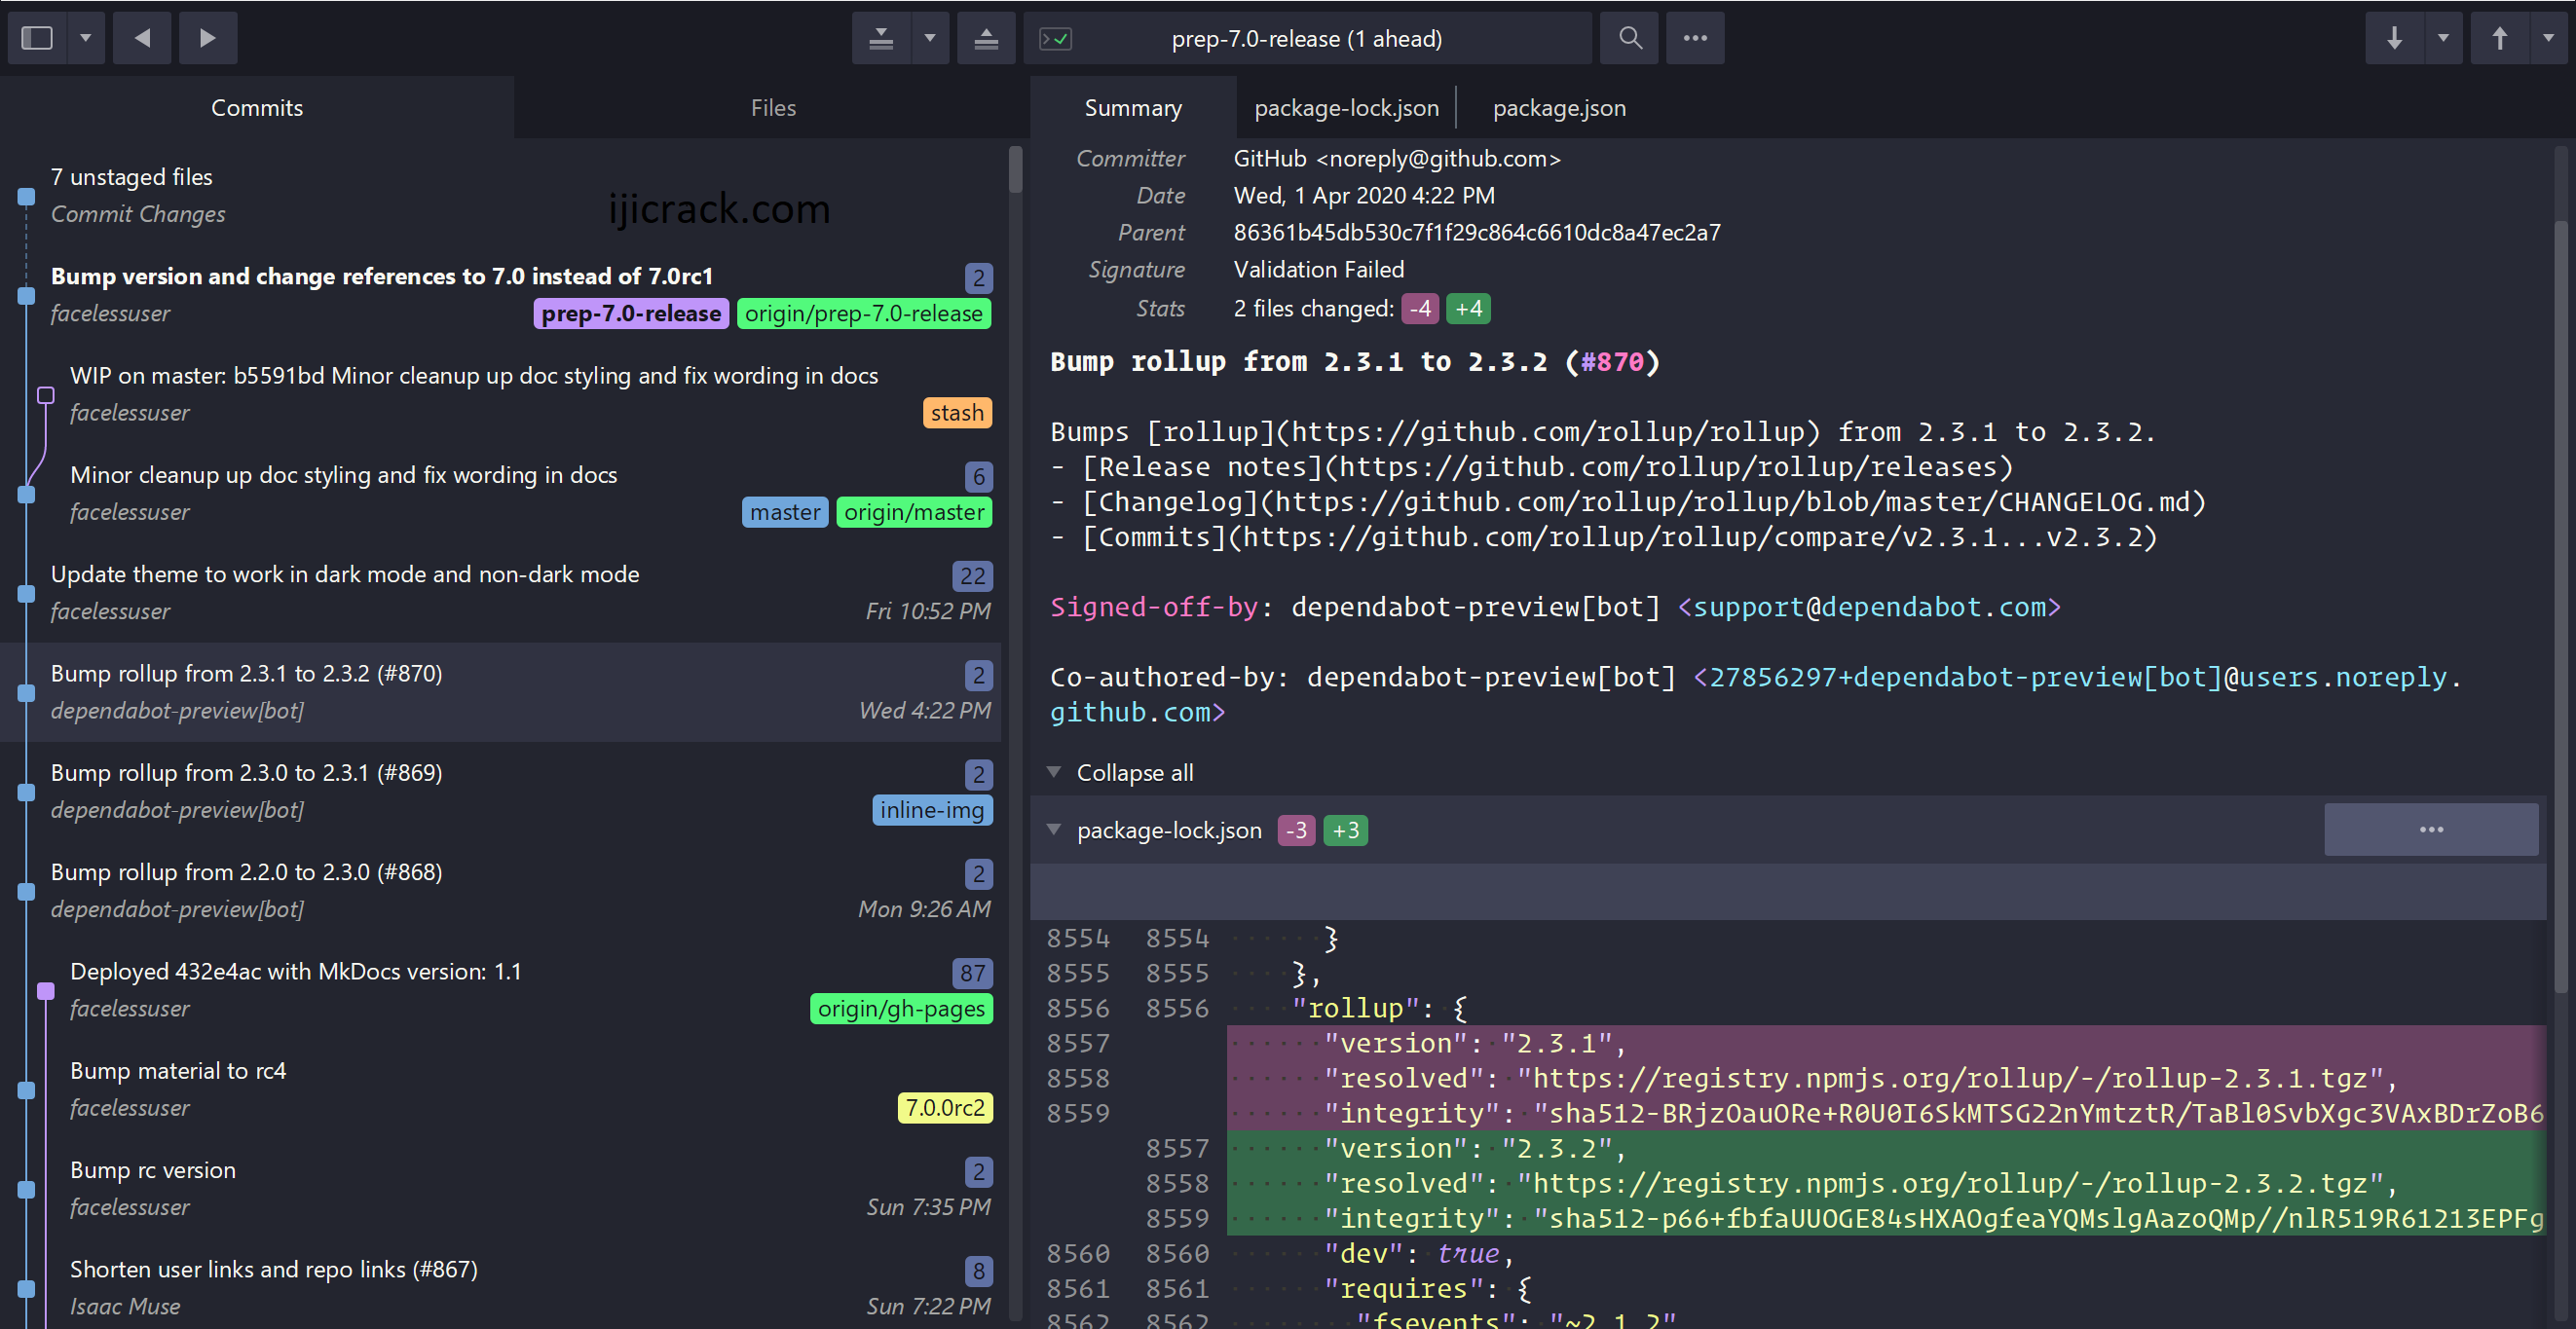Click the upload arrow icon in diff toolbar
Viewport: 2576px width, 1329px height.
(x=2500, y=37)
